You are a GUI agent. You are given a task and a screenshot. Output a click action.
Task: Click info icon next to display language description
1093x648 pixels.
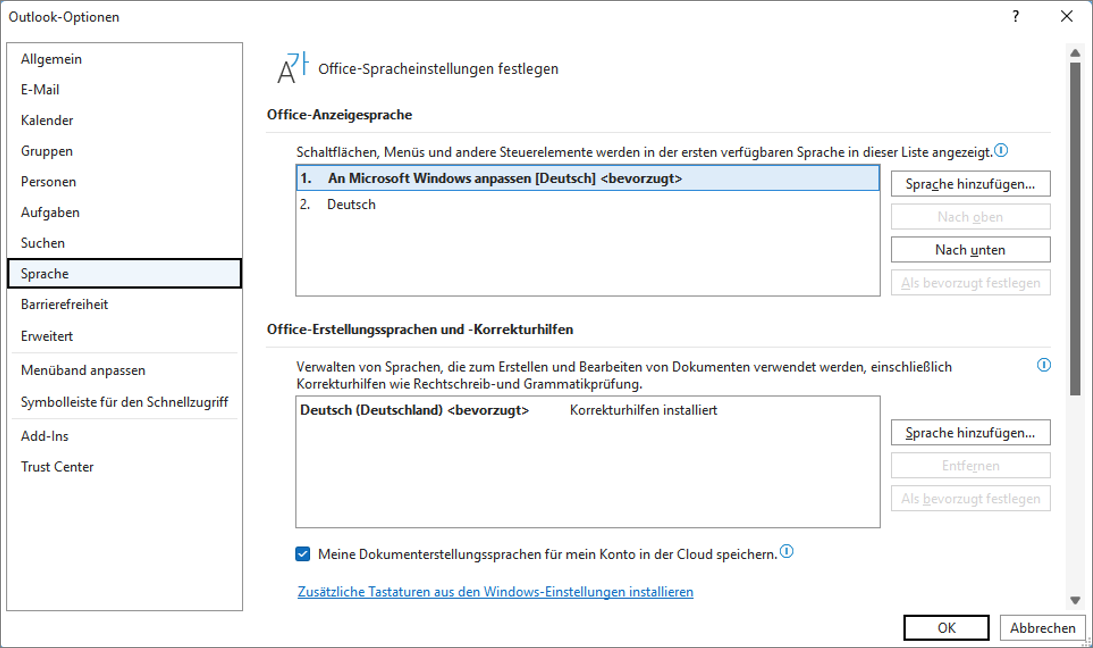[x=1001, y=151]
